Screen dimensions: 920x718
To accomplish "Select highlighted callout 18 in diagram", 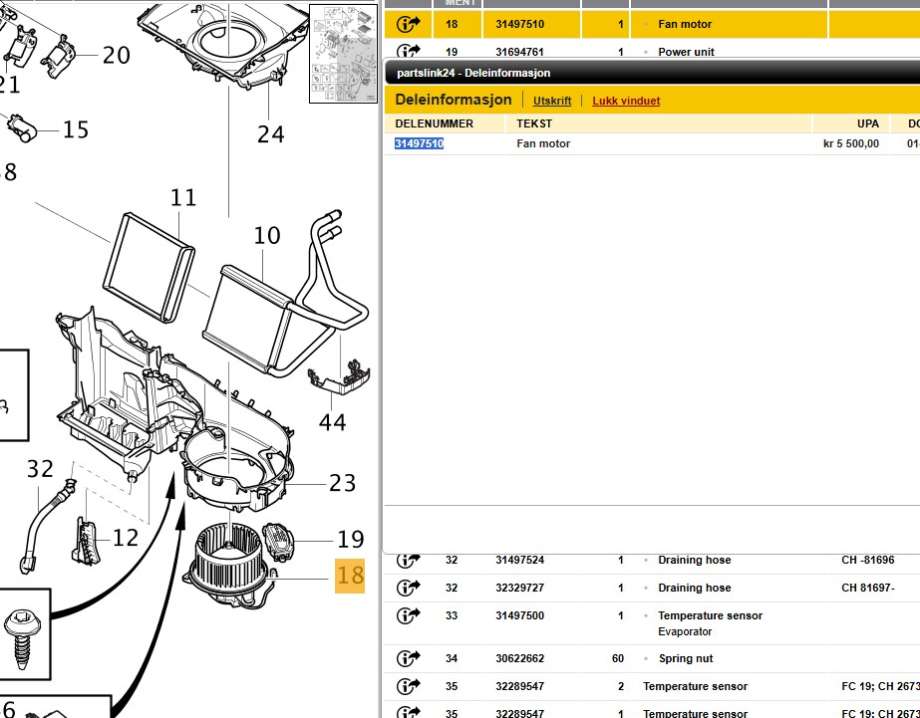I will click(350, 575).
